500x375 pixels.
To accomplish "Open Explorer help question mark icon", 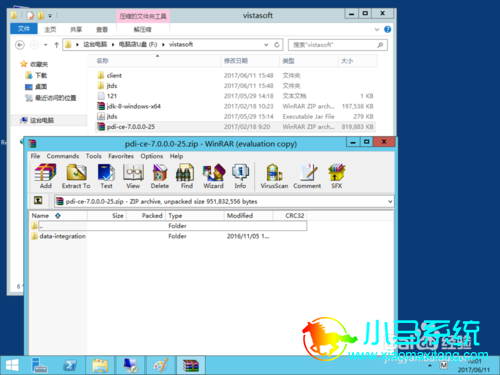I will pyautogui.click(x=387, y=29).
